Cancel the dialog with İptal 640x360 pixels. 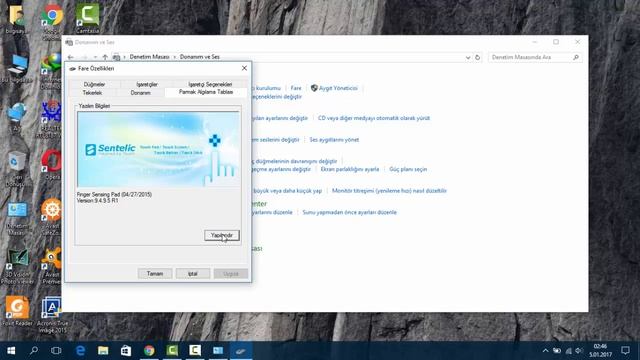point(193,273)
